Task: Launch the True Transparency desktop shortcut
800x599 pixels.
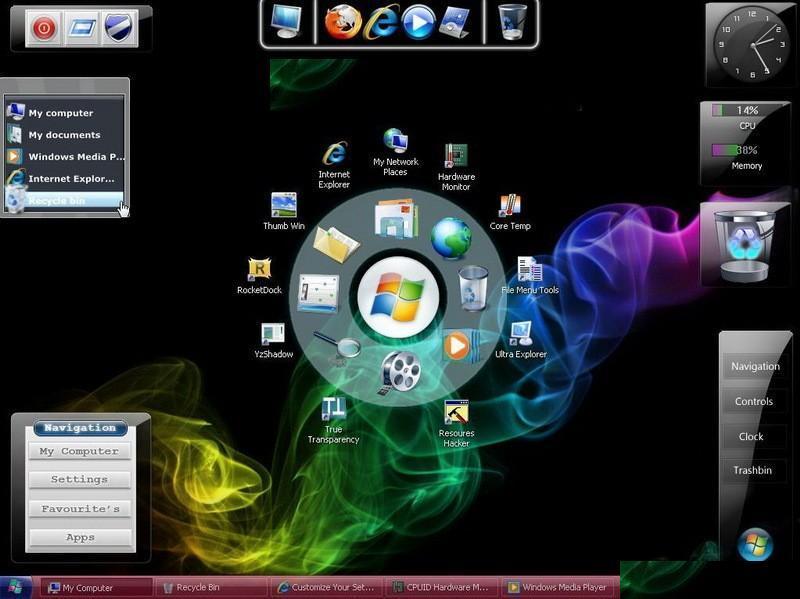Action: point(334,420)
